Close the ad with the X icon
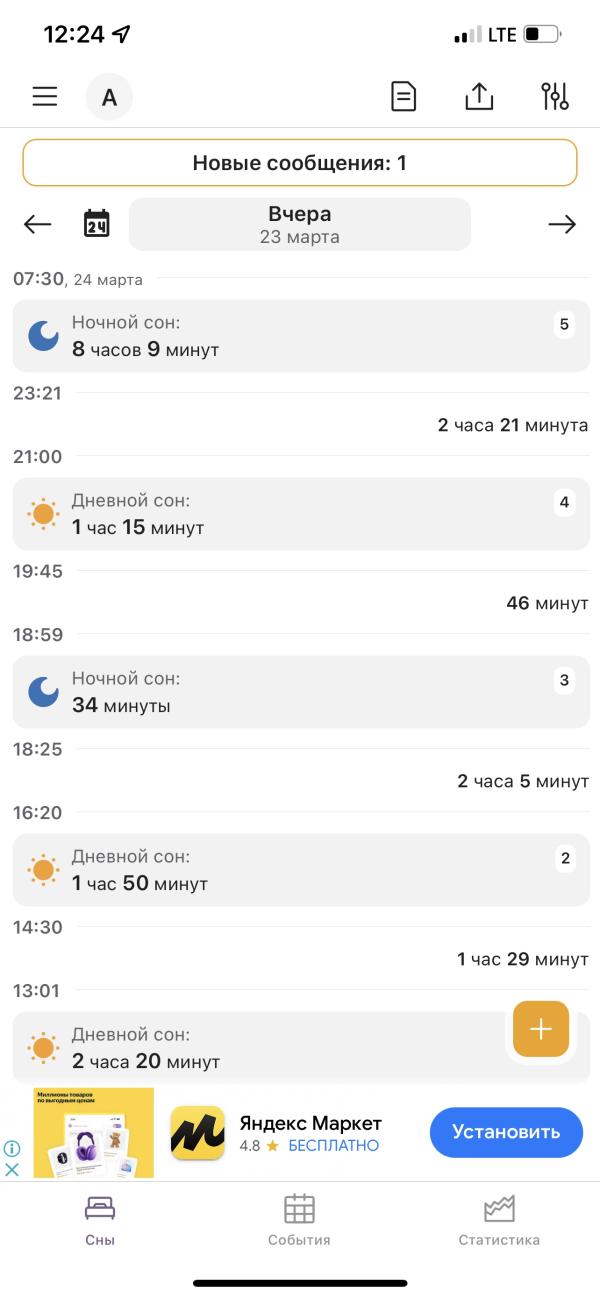Viewport: 600px width, 1297px height. [x=12, y=1169]
